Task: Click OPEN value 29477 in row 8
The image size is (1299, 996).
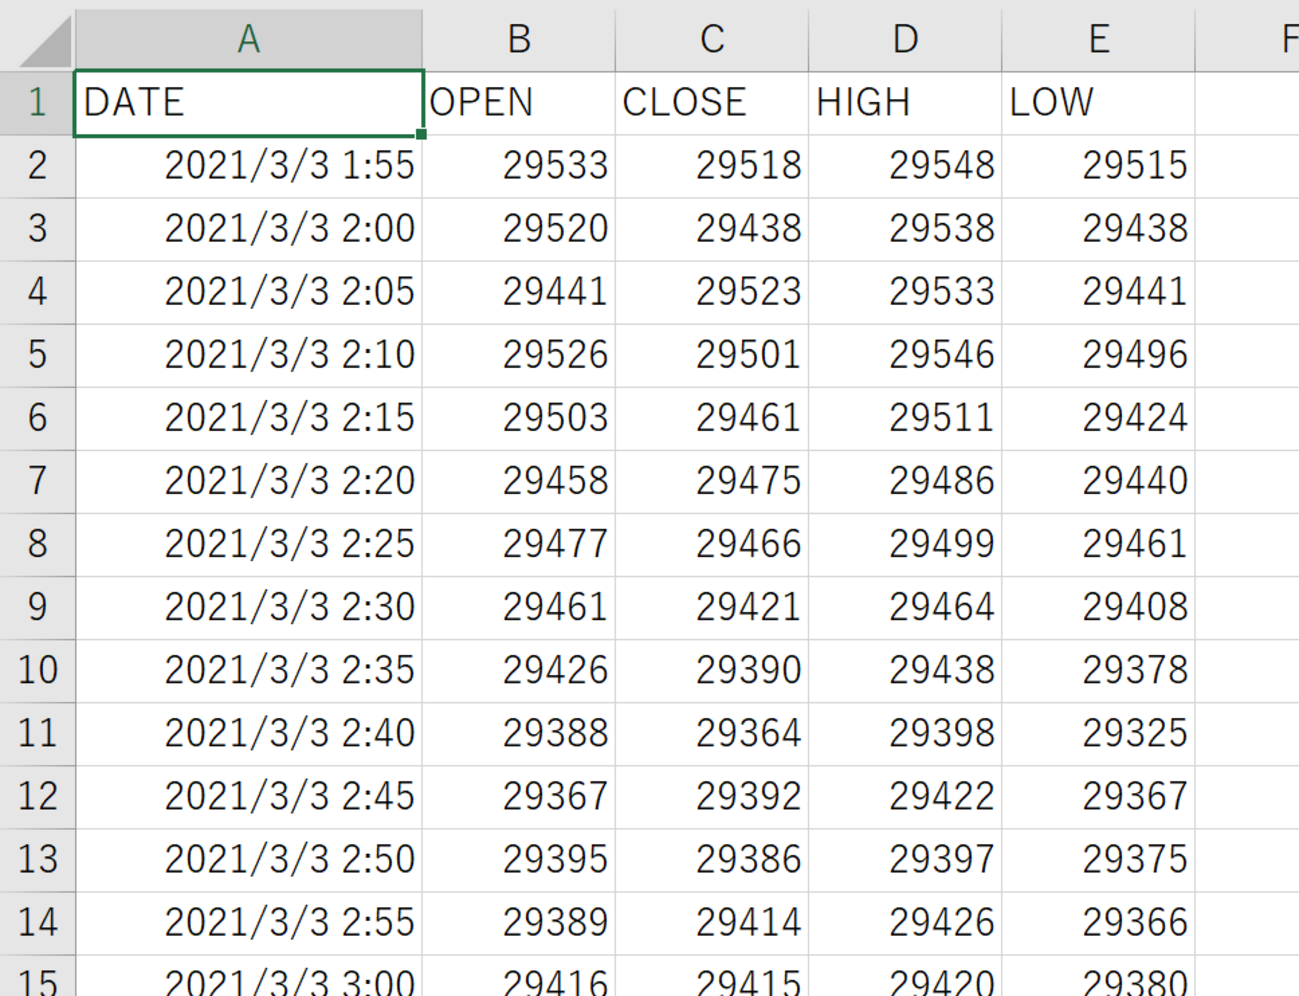Action: [x=519, y=544]
